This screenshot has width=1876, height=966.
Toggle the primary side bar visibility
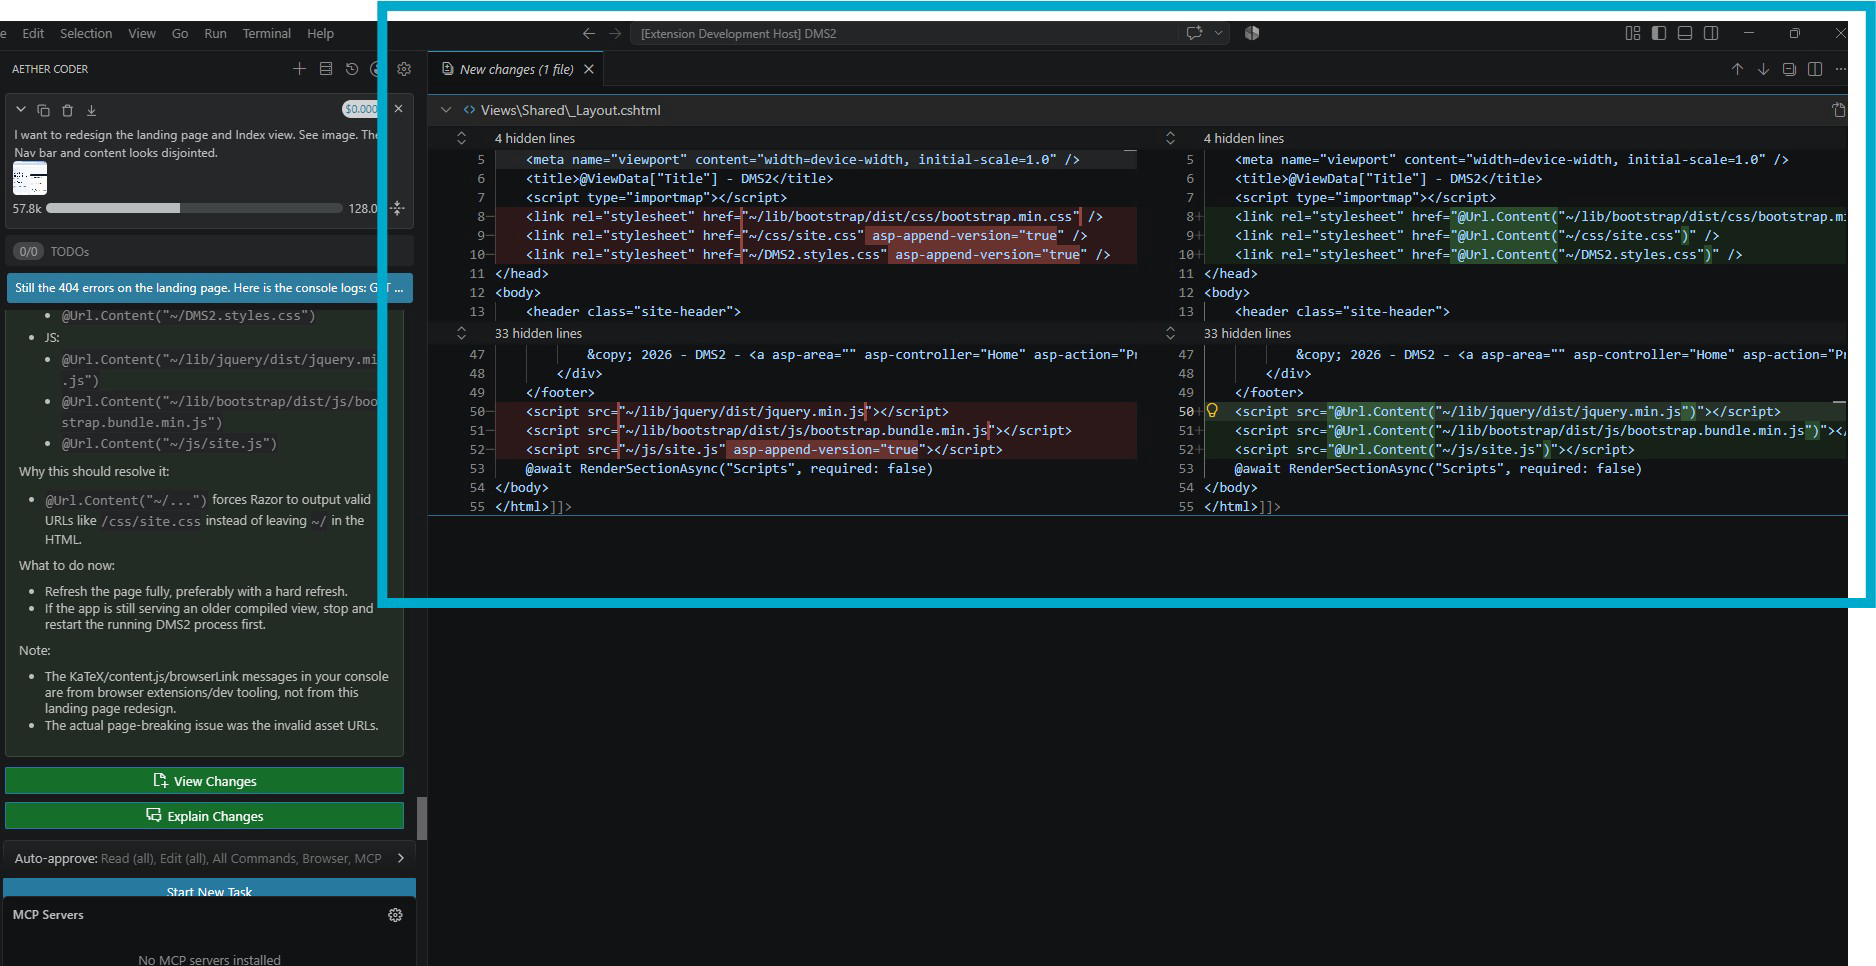click(x=1659, y=33)
